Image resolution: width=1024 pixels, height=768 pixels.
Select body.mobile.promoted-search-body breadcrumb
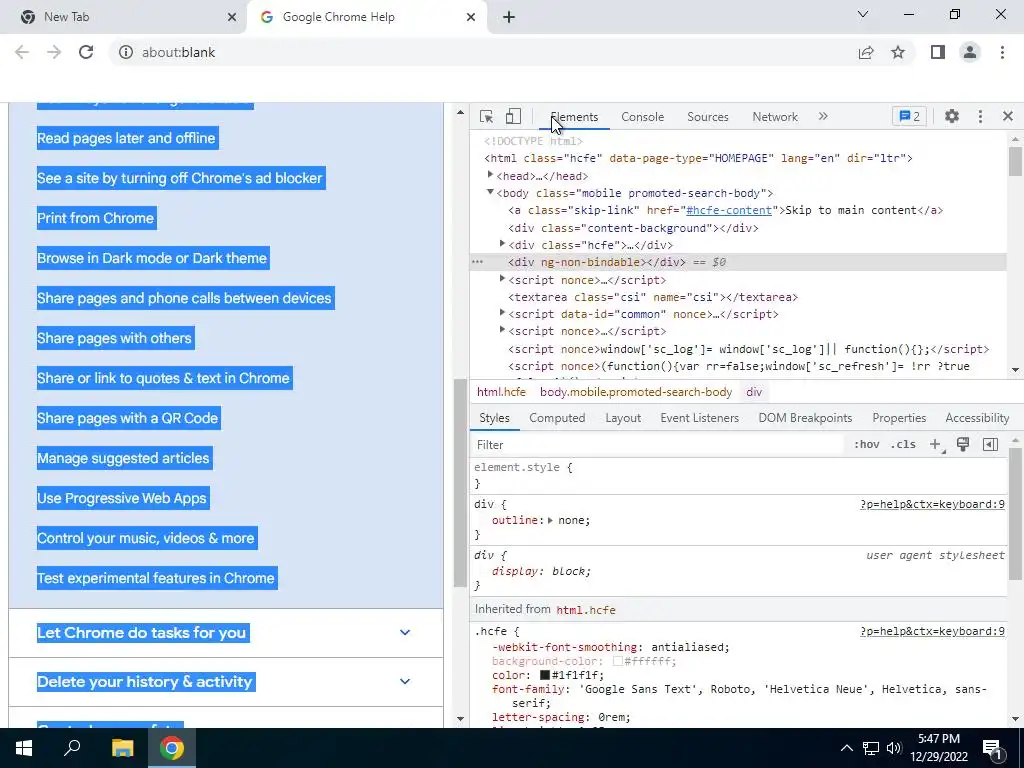(635, 392)
